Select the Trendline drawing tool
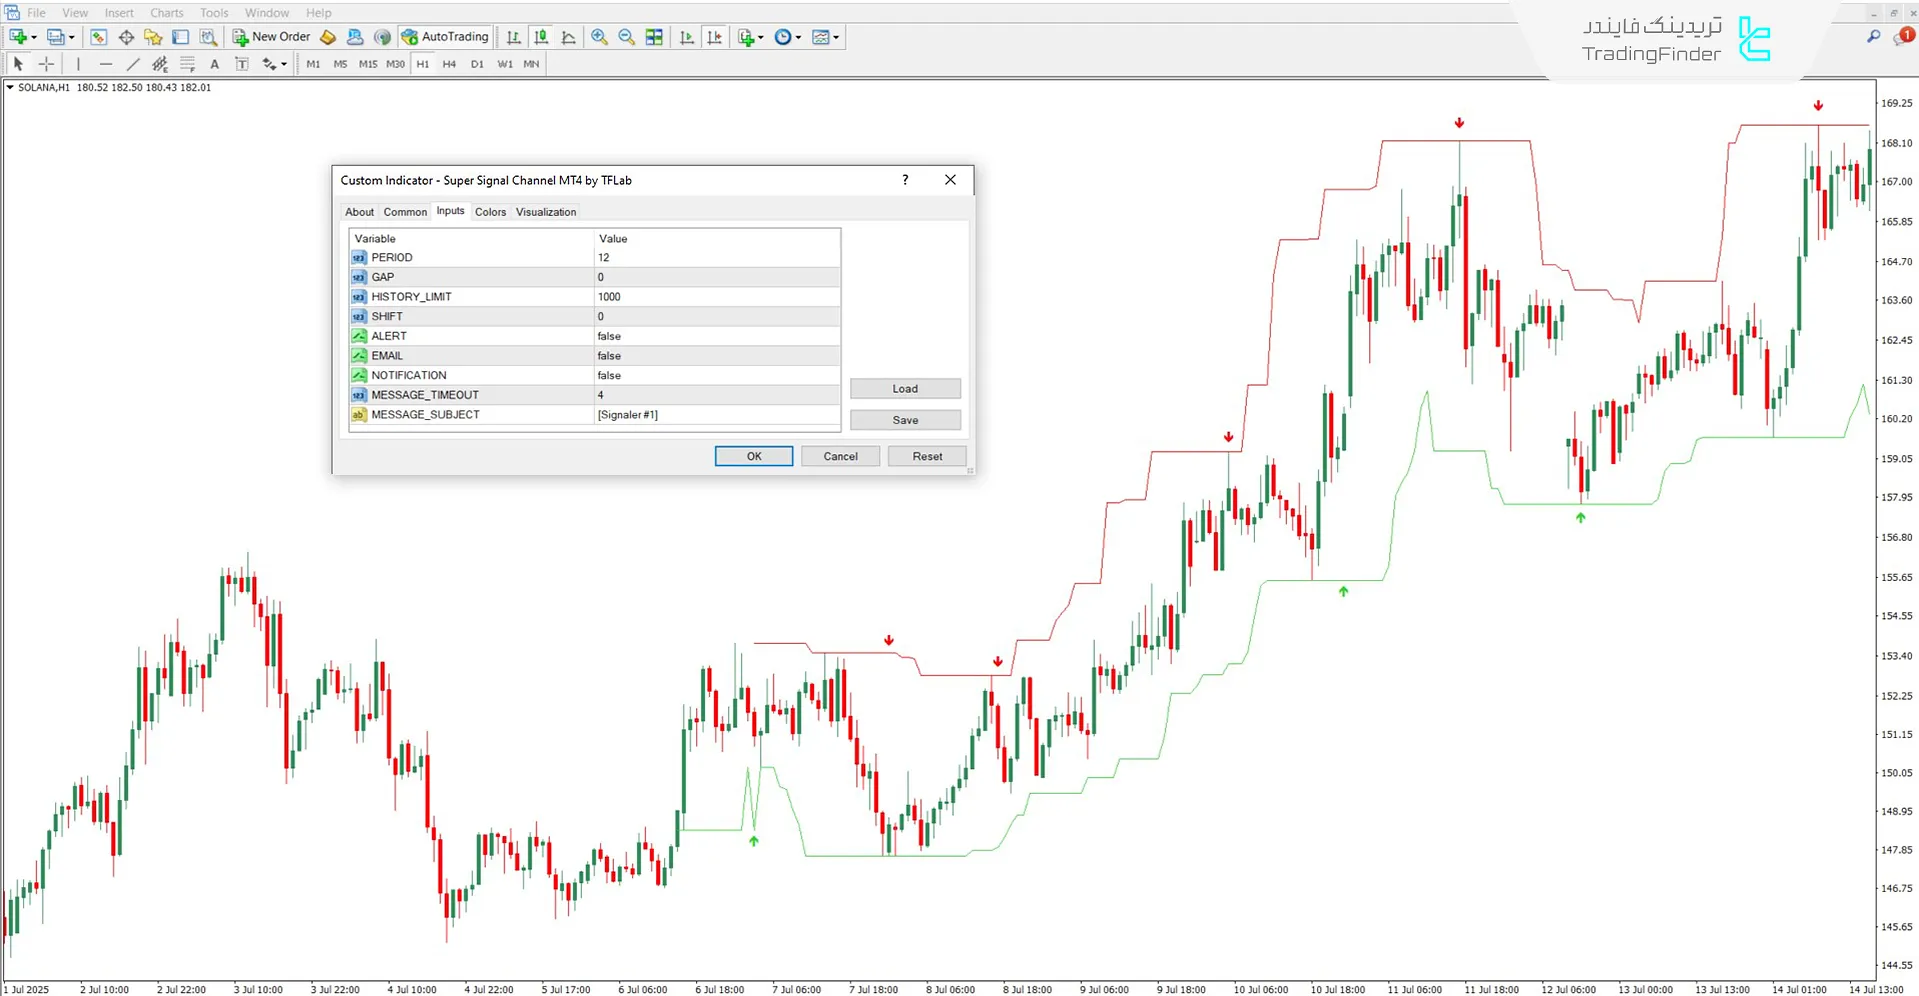The height and width of the screenshot is (996, 1919). [x=133, y=64]
